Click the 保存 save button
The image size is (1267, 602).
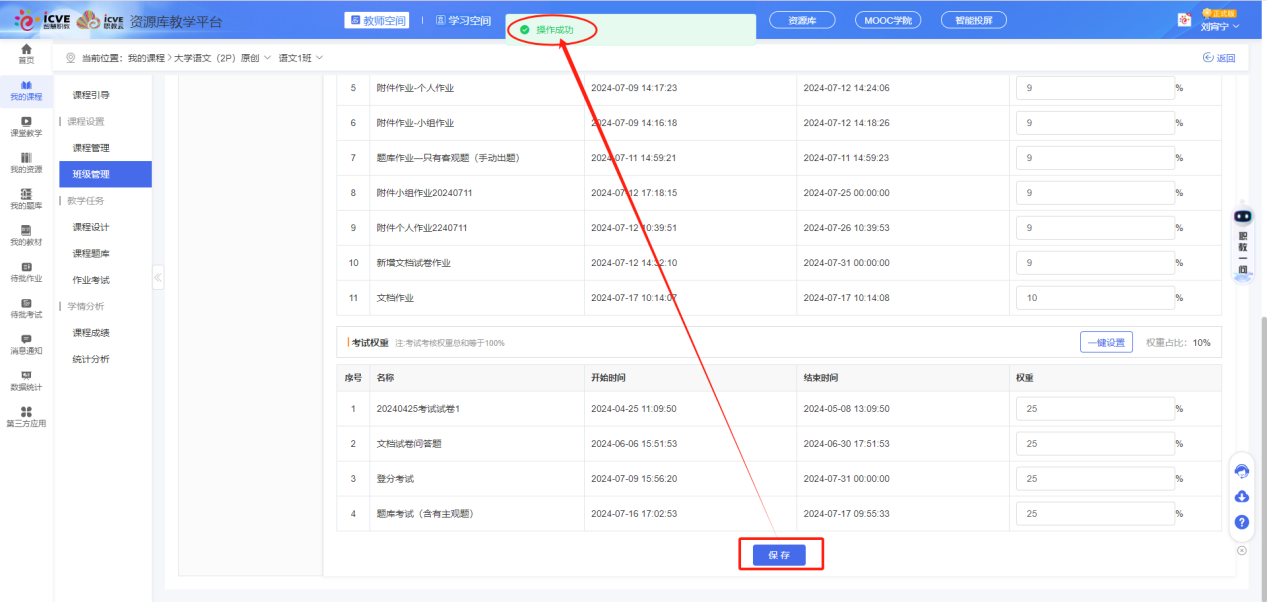point(780,554)
